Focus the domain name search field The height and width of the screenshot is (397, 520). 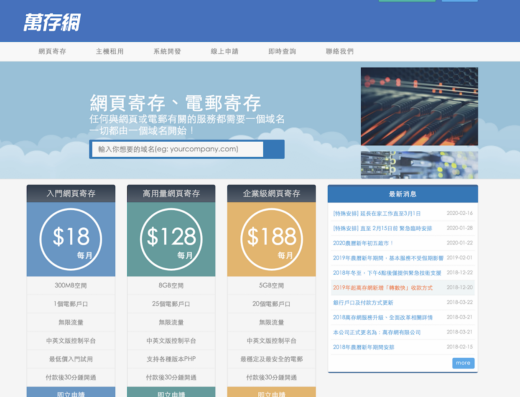177,149
